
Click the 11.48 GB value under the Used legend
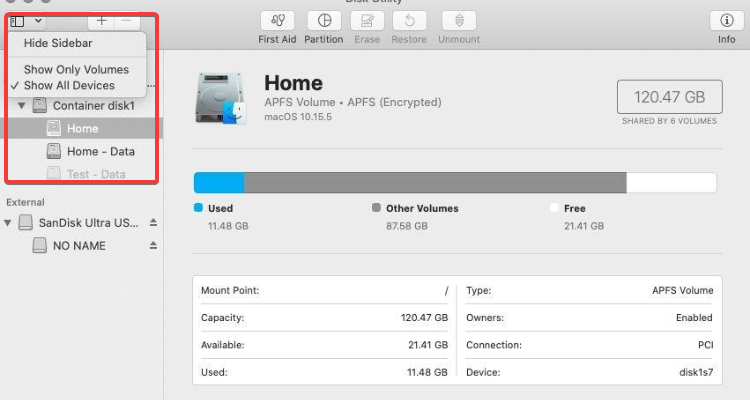[x=228, y=226]
